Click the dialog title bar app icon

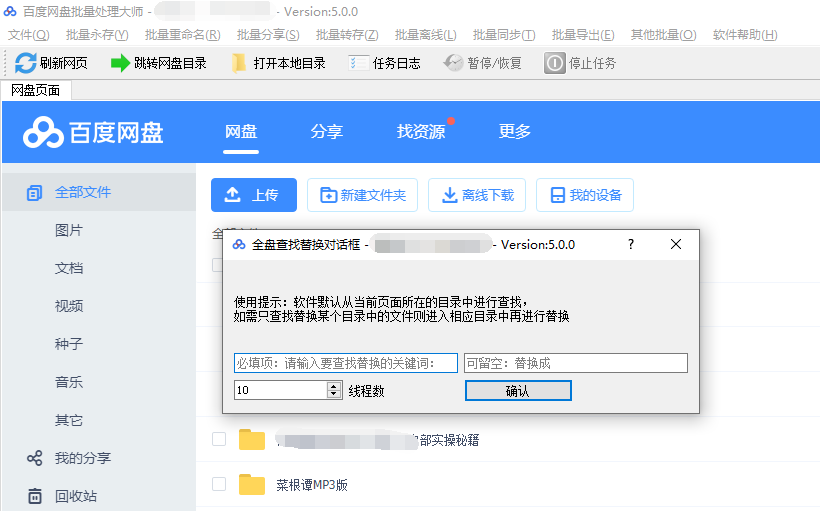239,244
